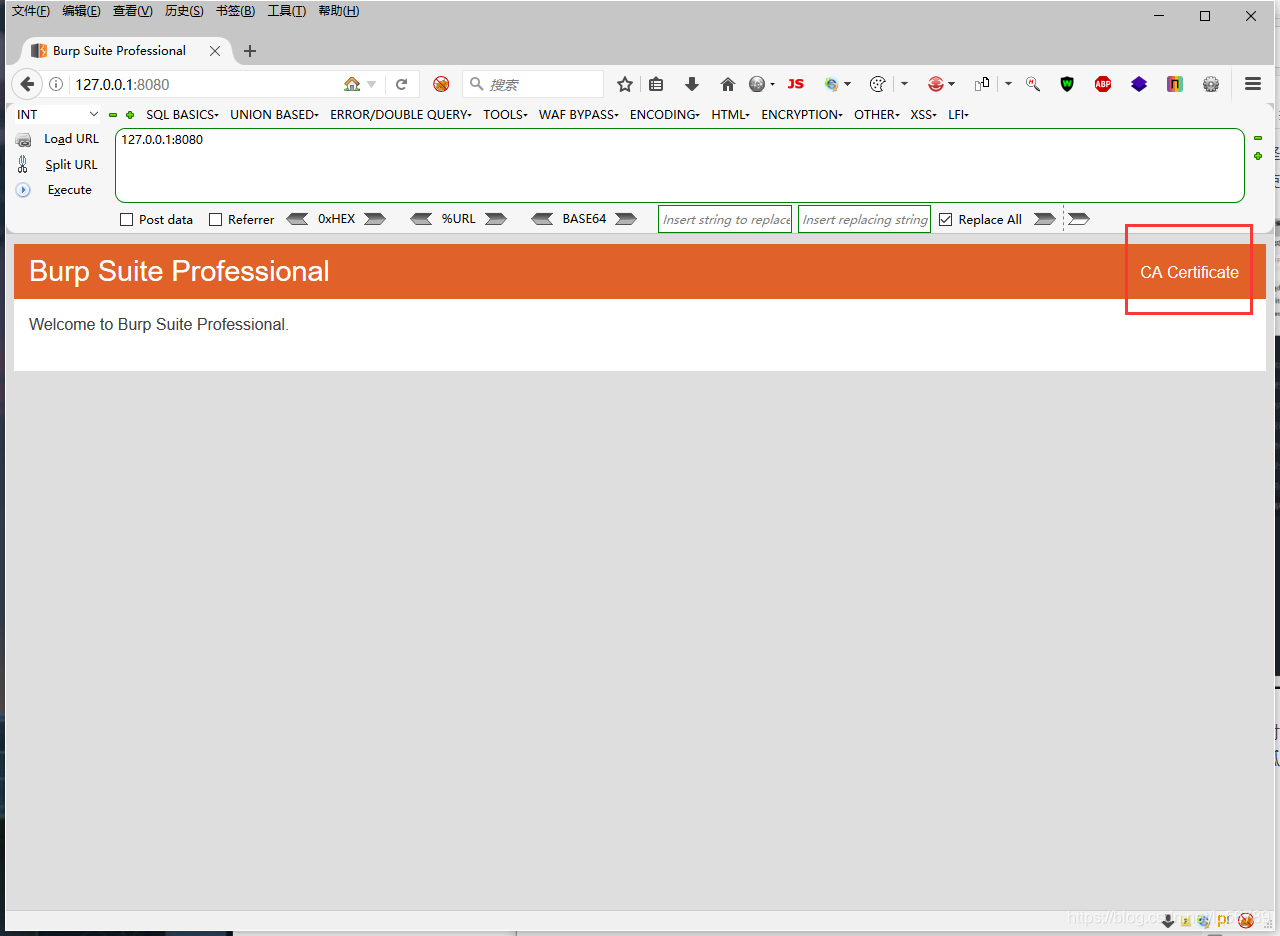Viewport: 1280px width, 936px height.
Task: Click the decode arrow left of BASE64
Action: [x=542, y=219]
